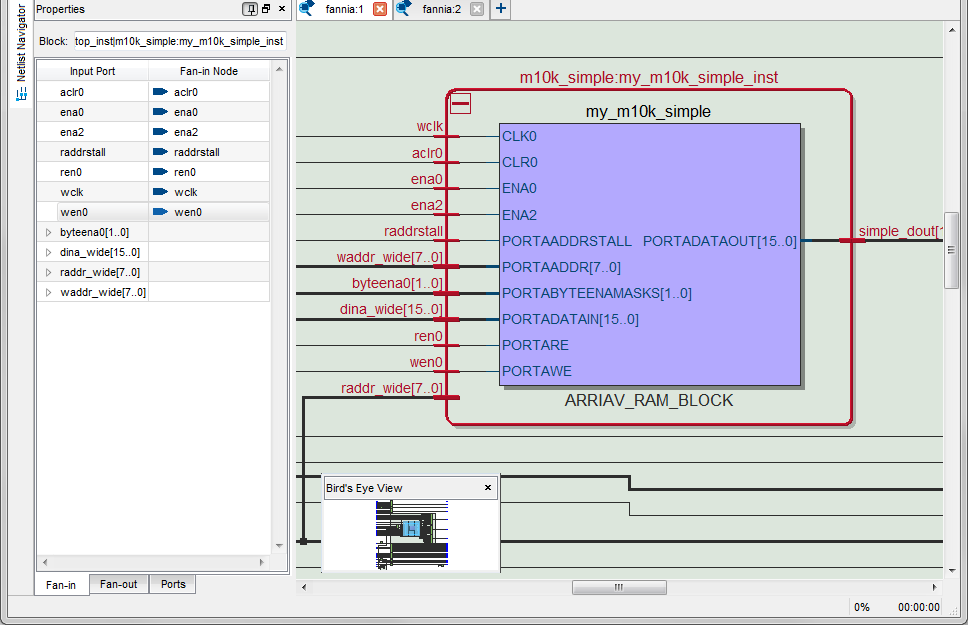Expand the byteena0[1..0] bus row
The width and height of the screenshot is (968, 625).
click(48, 232)
